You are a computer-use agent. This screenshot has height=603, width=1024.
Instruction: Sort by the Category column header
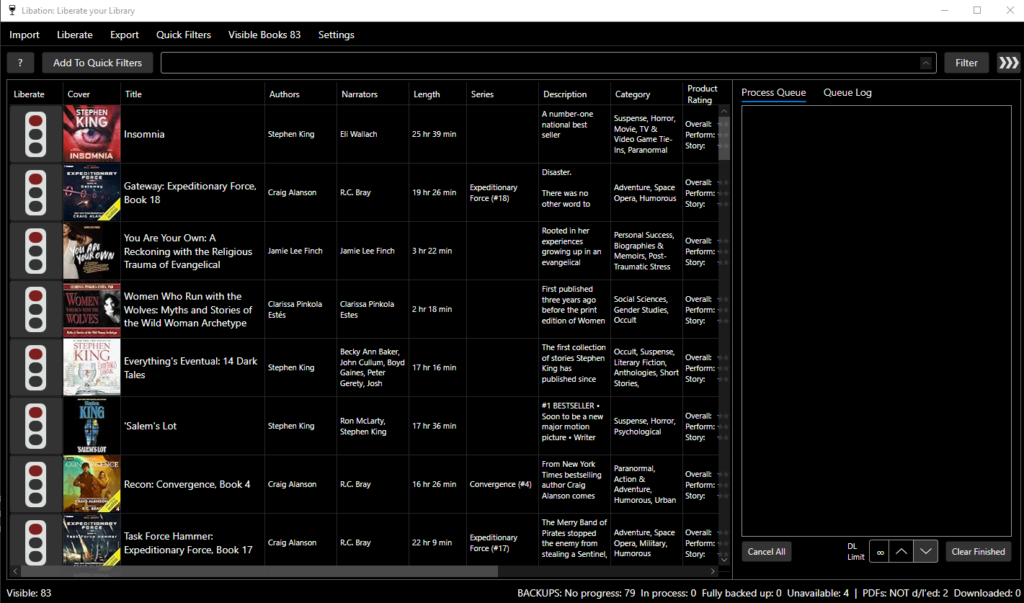646,94
